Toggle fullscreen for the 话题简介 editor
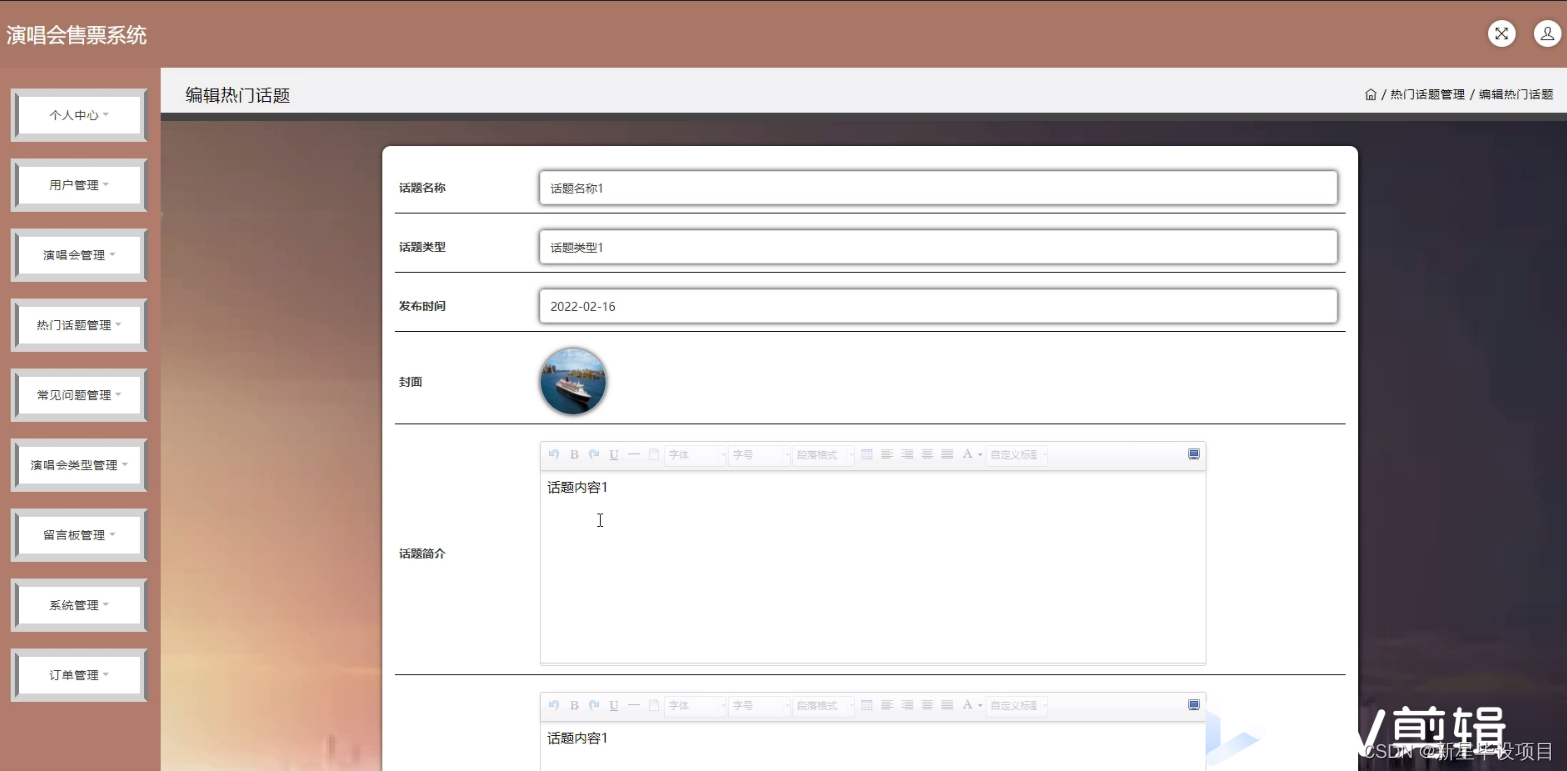The image size is (1567, 771). [1193, 454]
